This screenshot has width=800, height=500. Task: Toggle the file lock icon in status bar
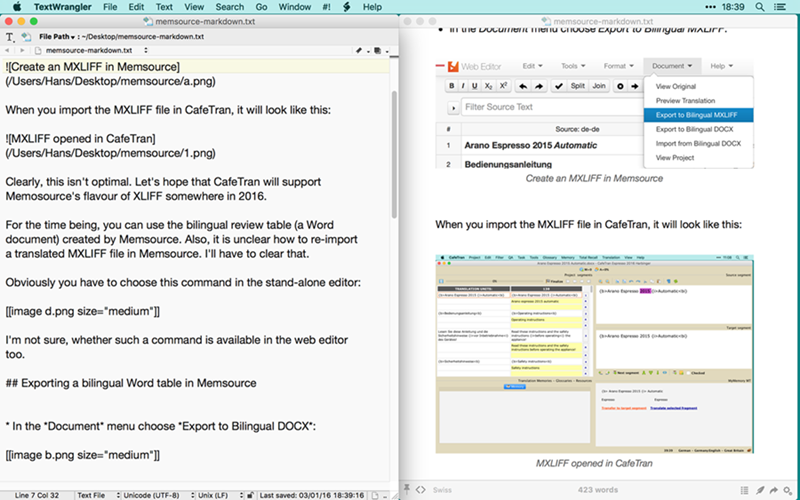pos(251,494)
